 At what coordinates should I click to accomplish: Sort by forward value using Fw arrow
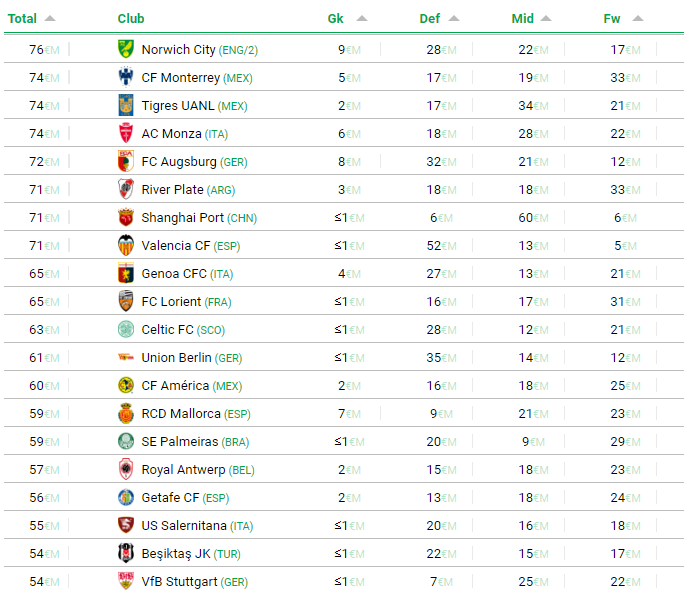638,18
